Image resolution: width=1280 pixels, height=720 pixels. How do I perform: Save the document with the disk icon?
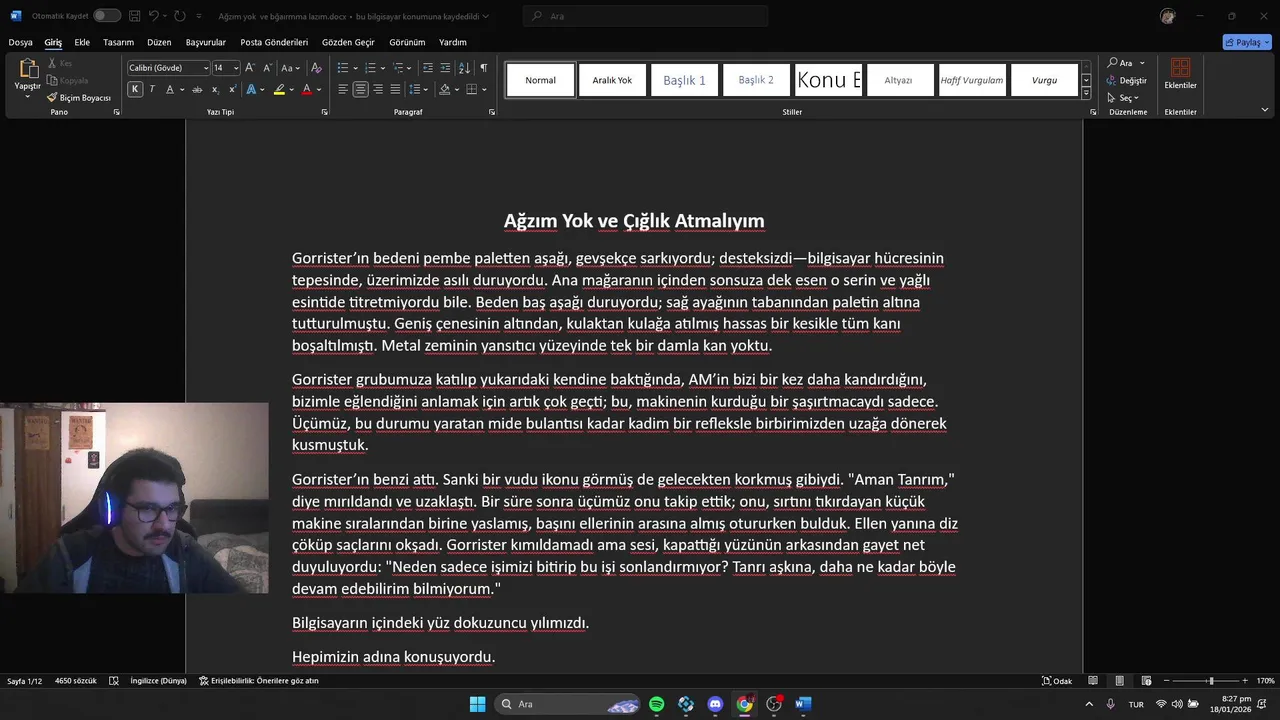click(x=134, y=16)
